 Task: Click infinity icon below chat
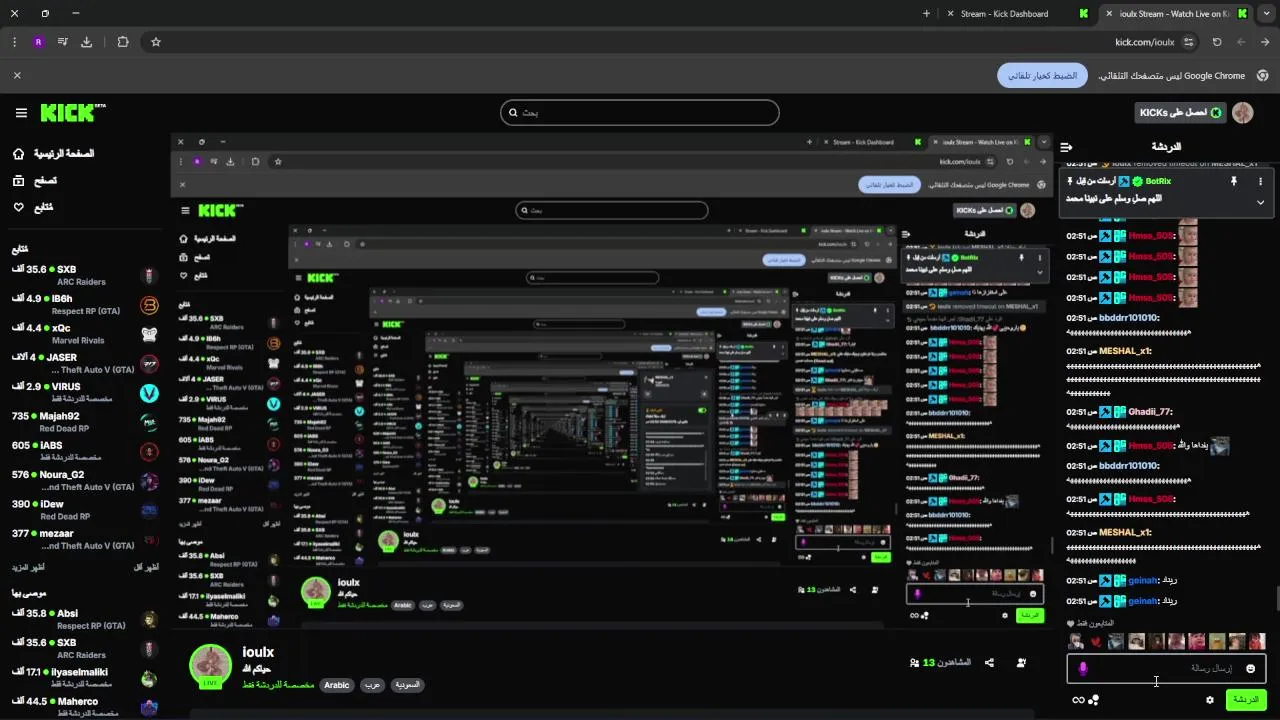1078,700
